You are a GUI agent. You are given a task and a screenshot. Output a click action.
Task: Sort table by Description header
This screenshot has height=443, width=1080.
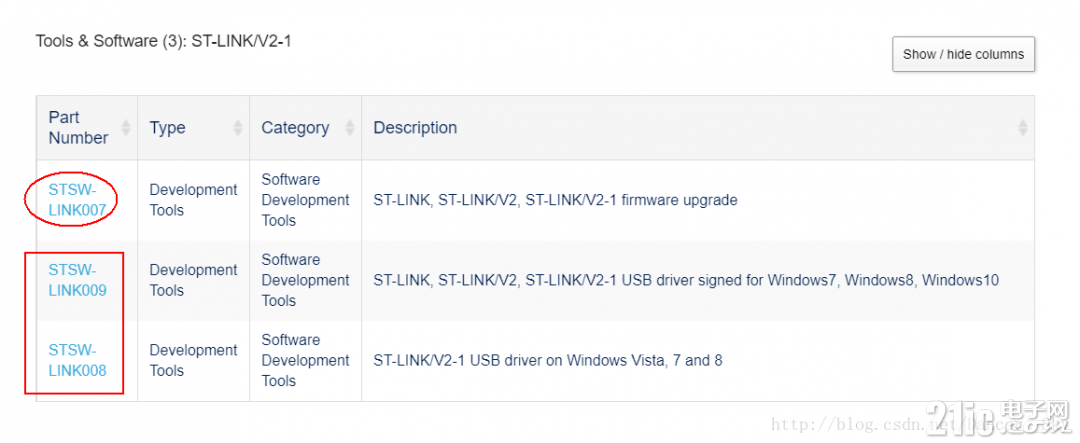point(415,127)
